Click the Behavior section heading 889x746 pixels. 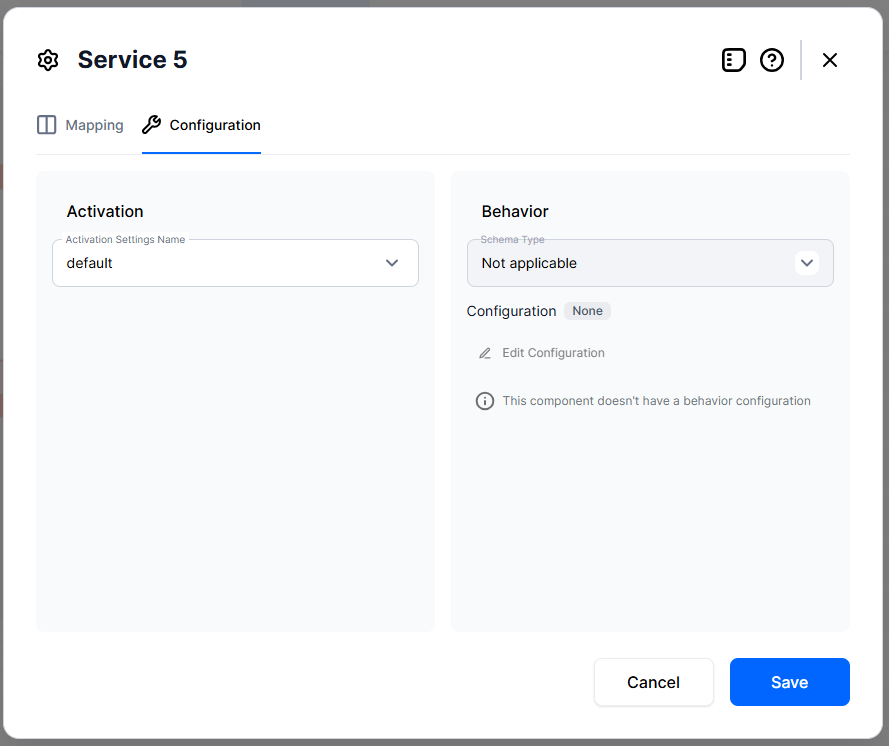[x=515, y=211]
